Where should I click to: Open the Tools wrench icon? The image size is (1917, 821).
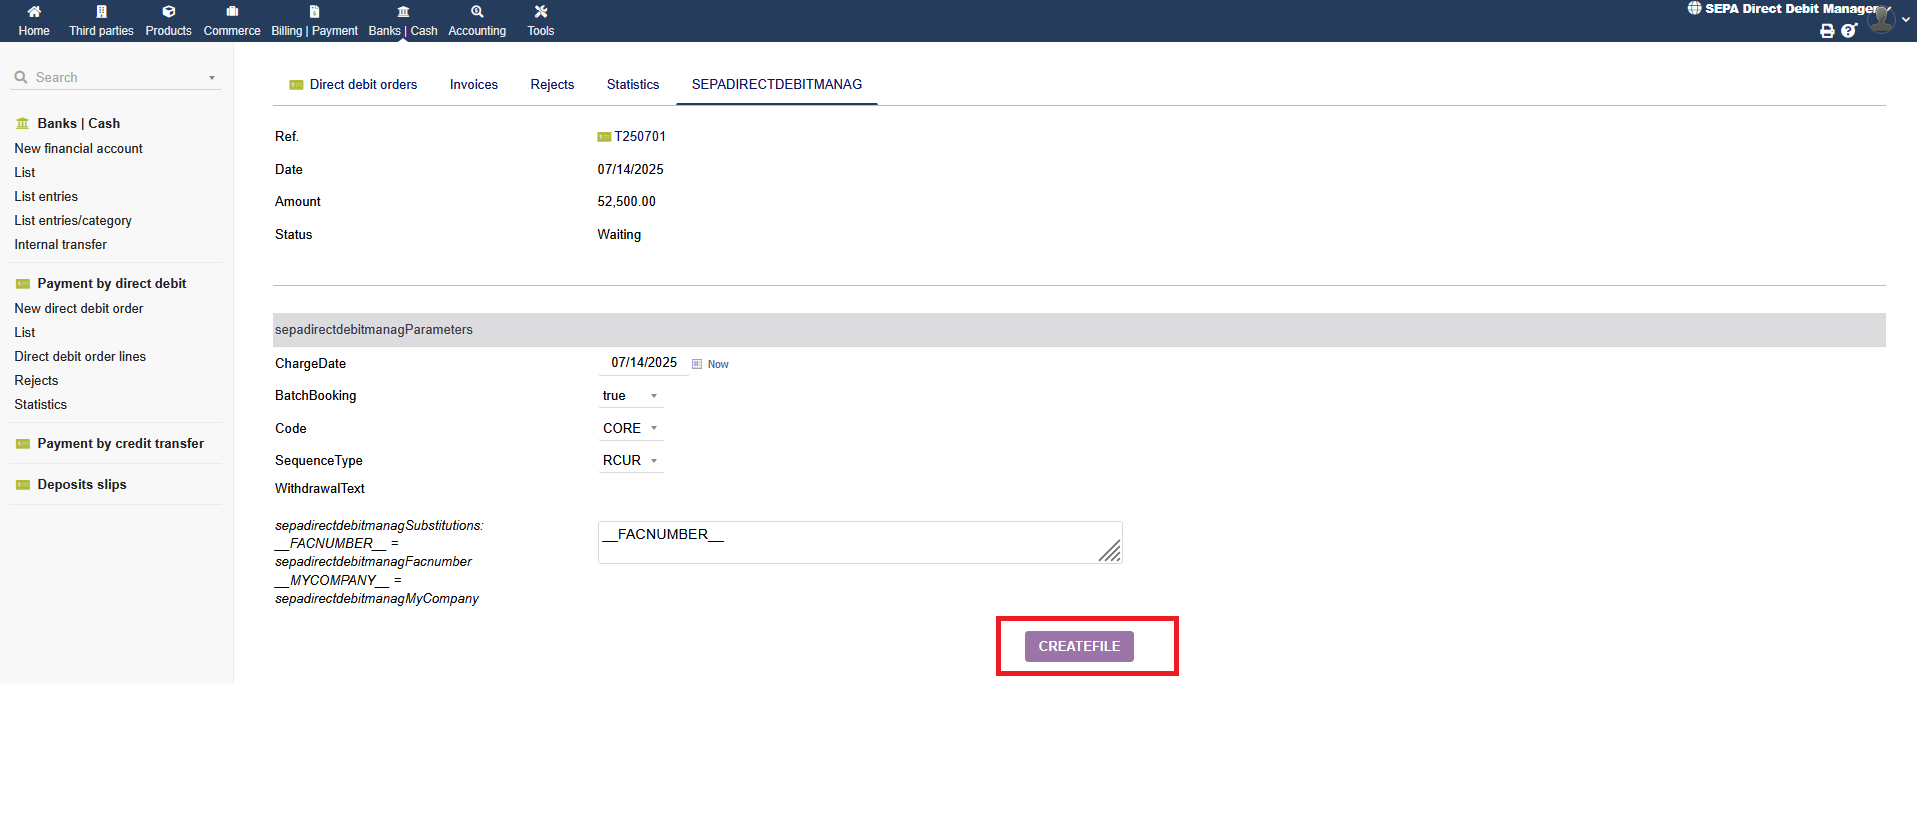[x=541, y=12]
